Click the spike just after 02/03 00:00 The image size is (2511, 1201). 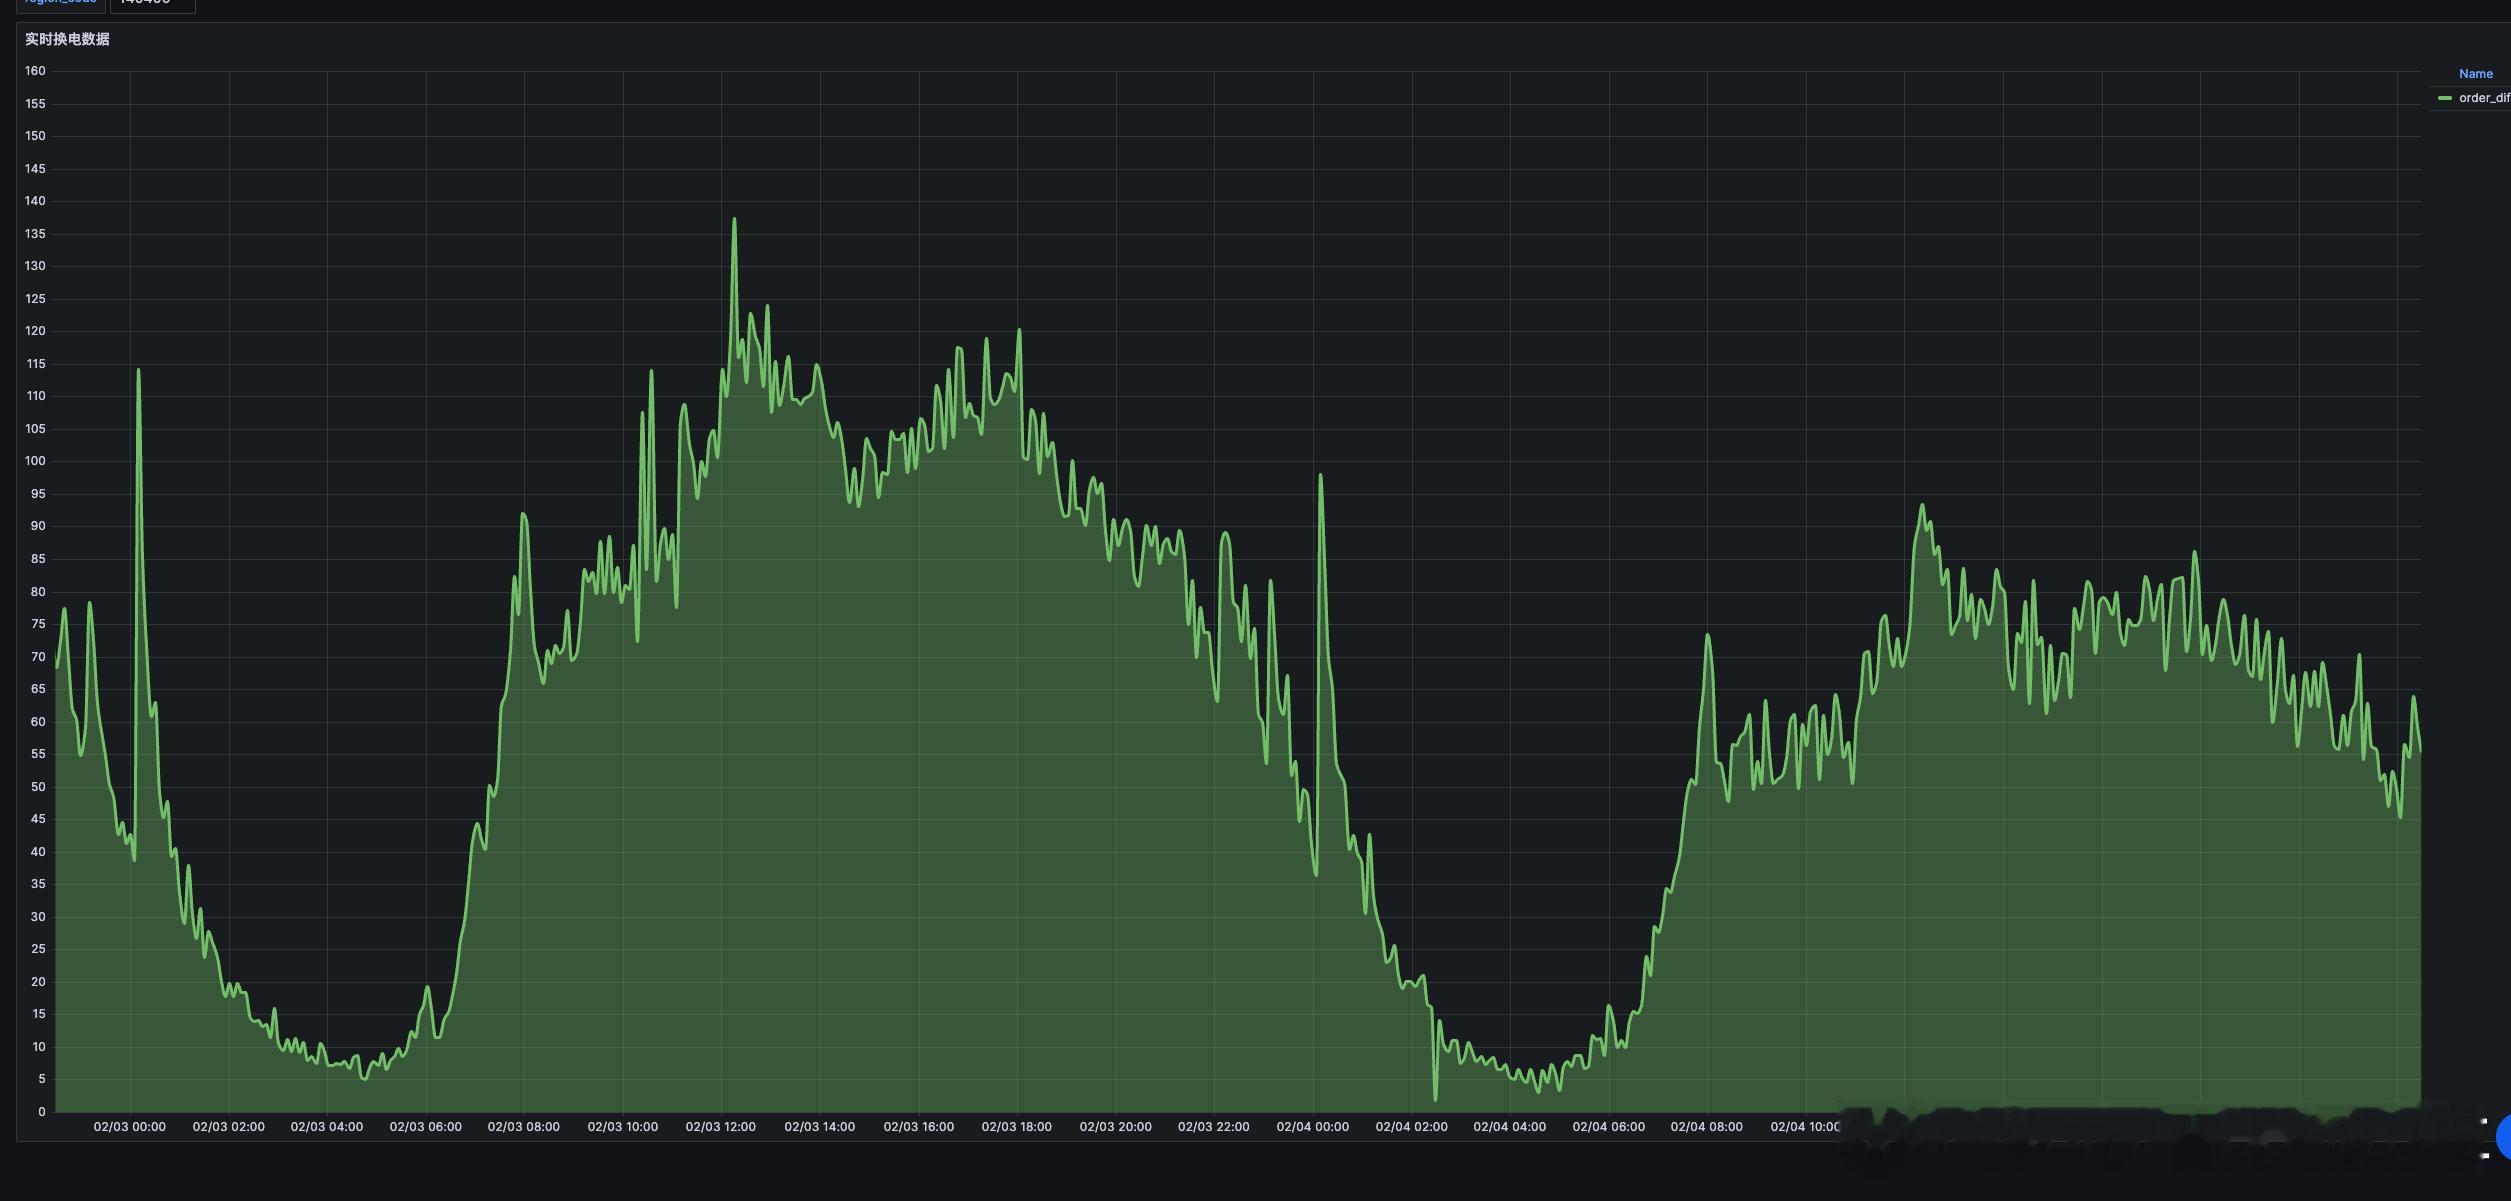[138, 371]
